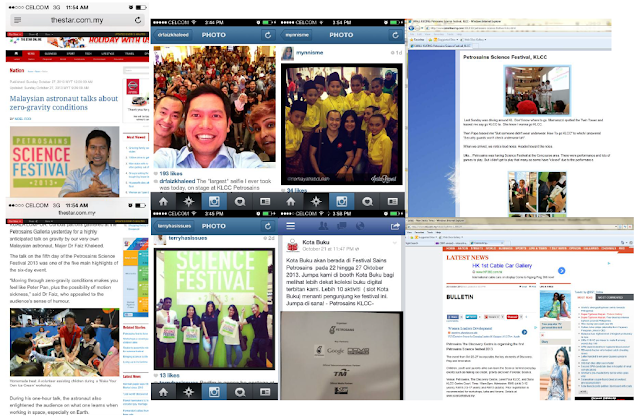Open headline 'Malaysian astronaut talks about zero-gravity conditions'
The image size is (640, 417).
[x=64, y=103]
